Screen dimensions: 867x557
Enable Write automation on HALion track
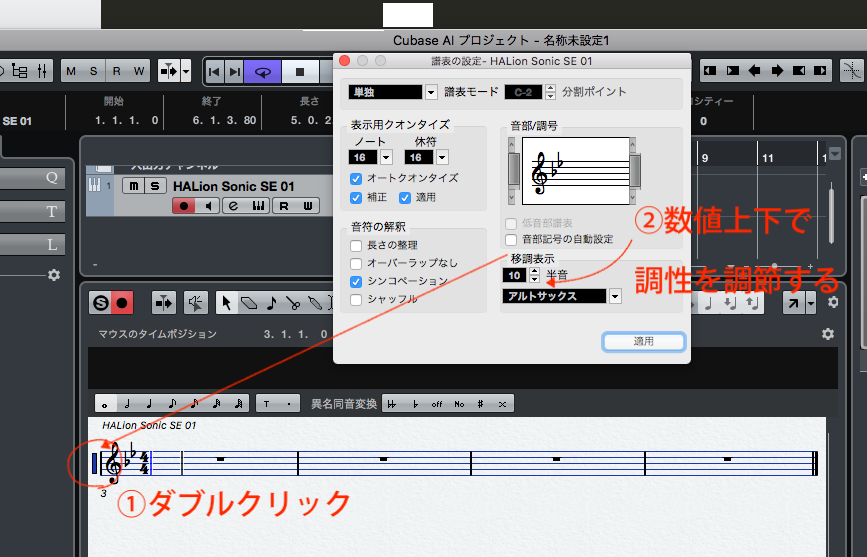pos(308,206)
